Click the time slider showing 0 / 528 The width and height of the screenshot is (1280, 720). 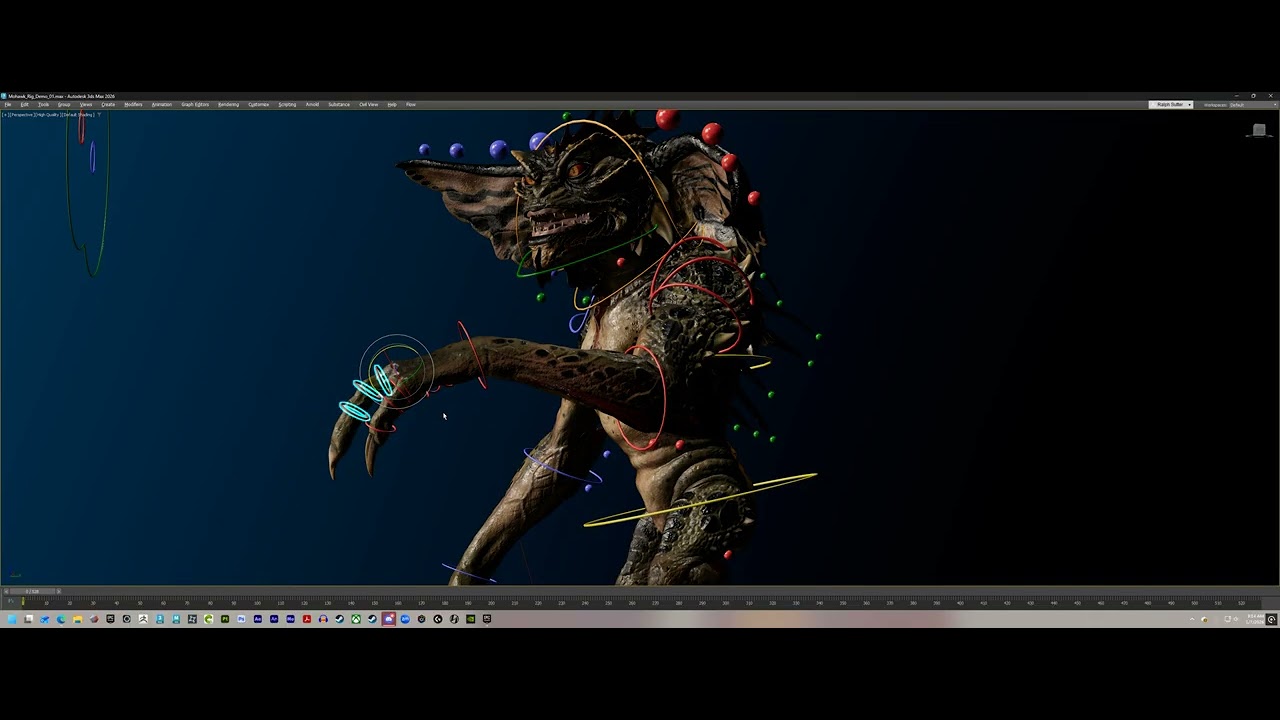[x=32, y=591]
